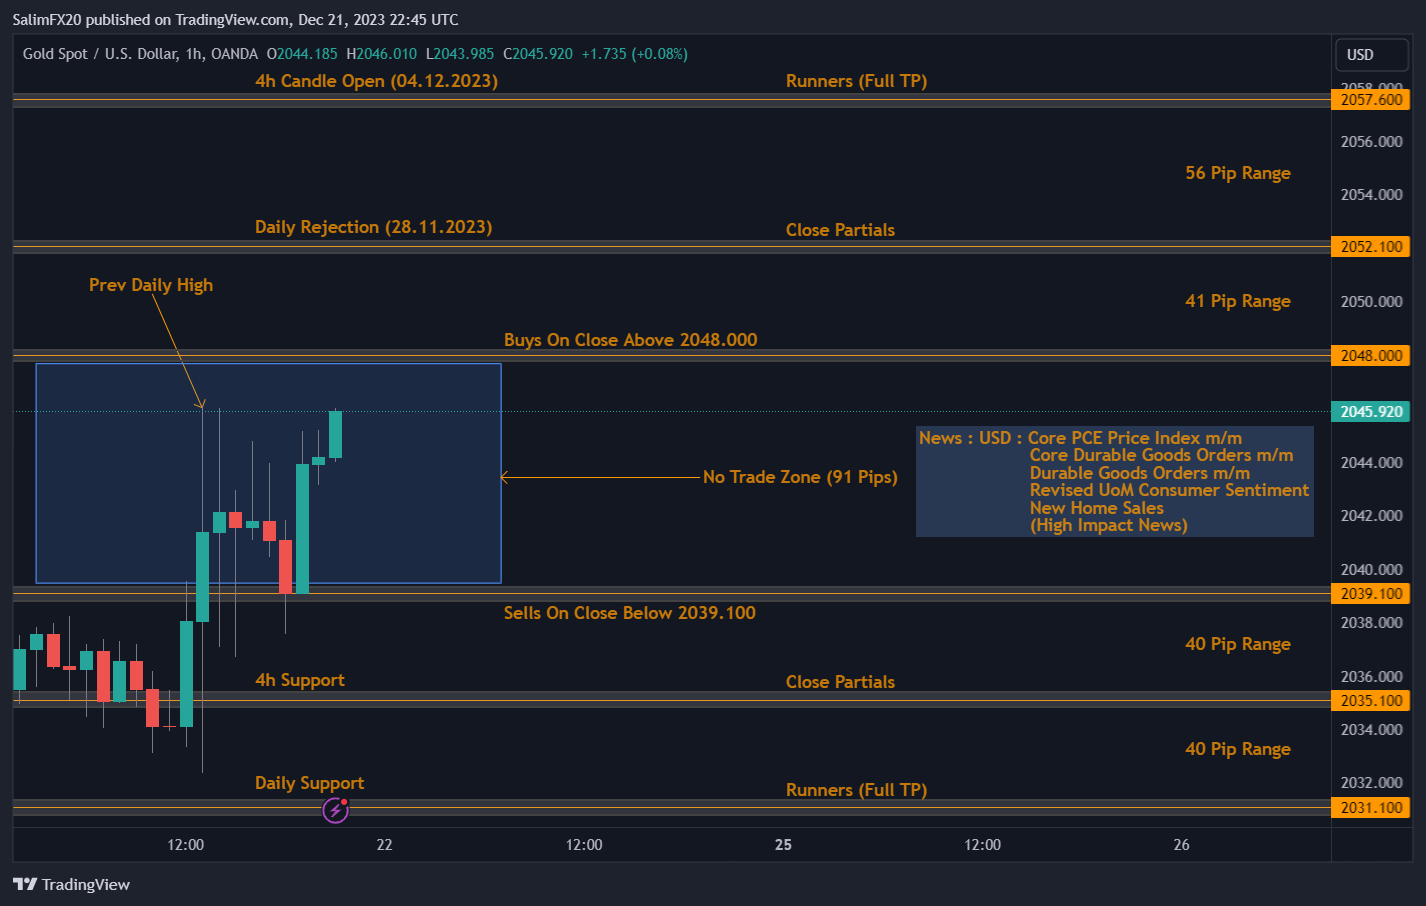Click the purple lightning event icon on the chart
The height and width of the screenshot is (906, 1426).
[x=336, y=810]
